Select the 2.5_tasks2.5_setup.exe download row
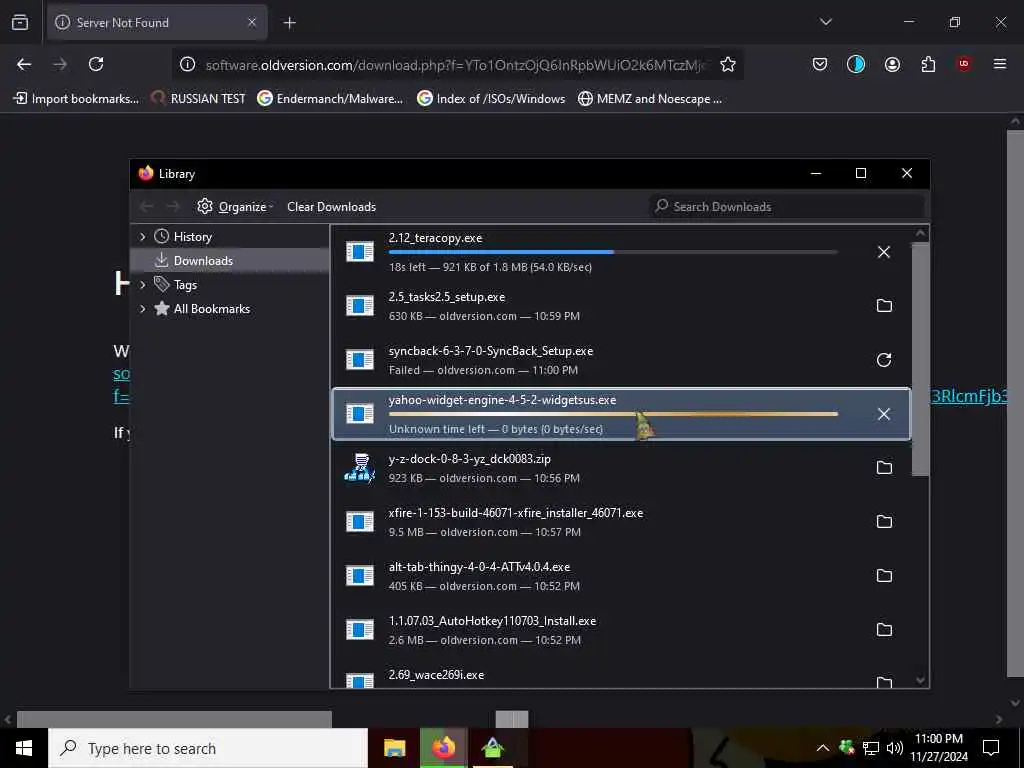Screen dimensions: 1024x768 [621, 306]
